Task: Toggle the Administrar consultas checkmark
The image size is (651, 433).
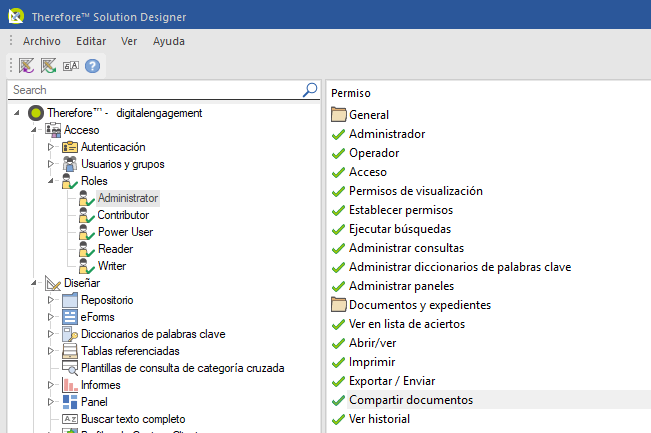Action: [x=338, y=248]
